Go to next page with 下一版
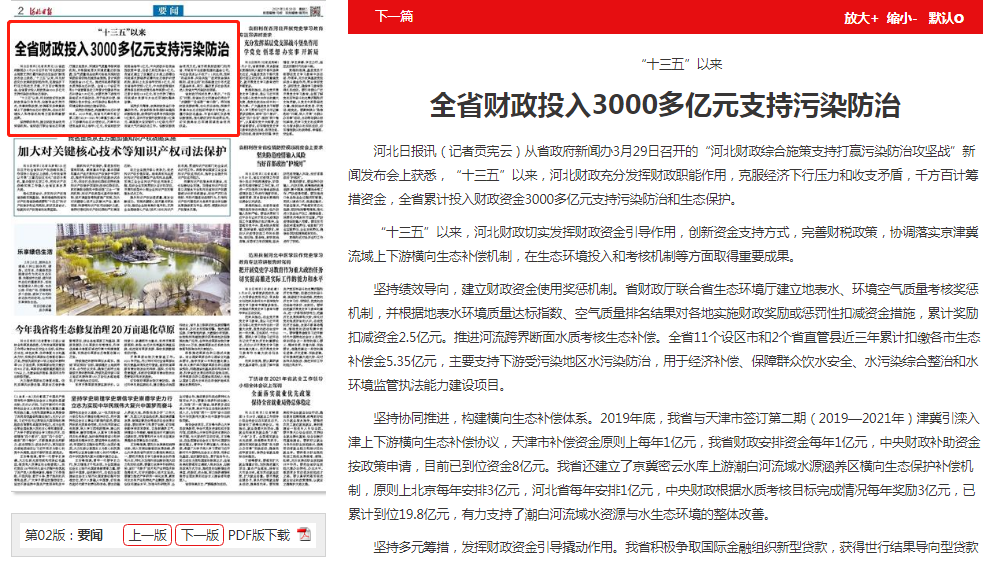Viewport: 991px width, 565px height. point(199,535)
